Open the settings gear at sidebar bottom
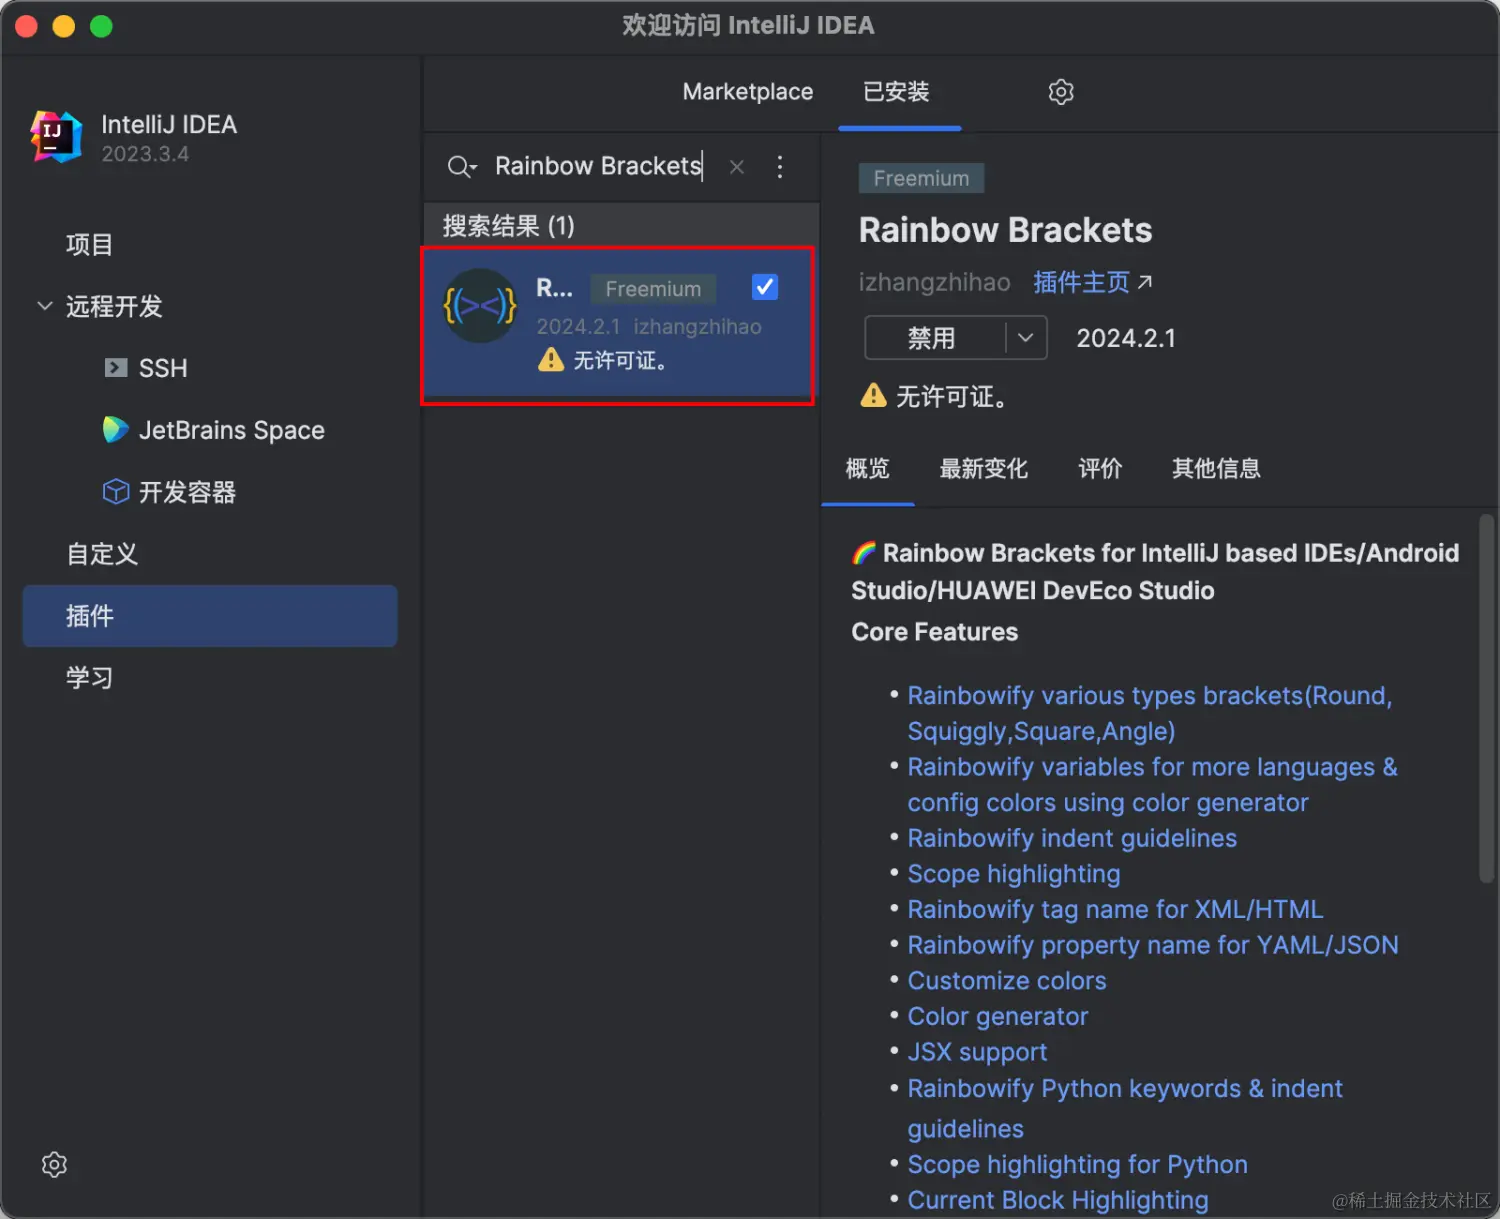The height and width of the screenshot is (1219, 1500). click(54, 1164)
